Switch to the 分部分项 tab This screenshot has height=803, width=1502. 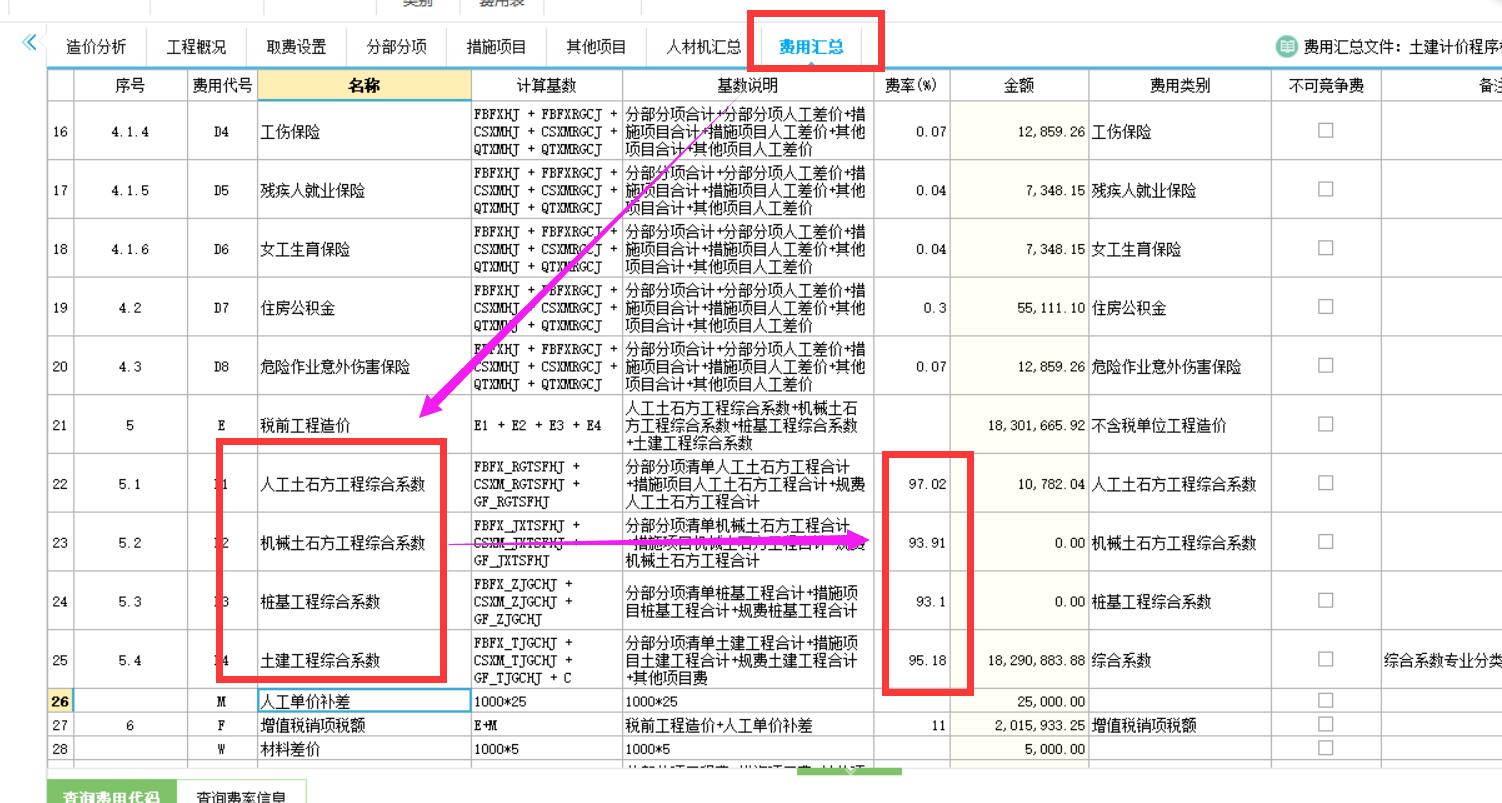[396, 47]
